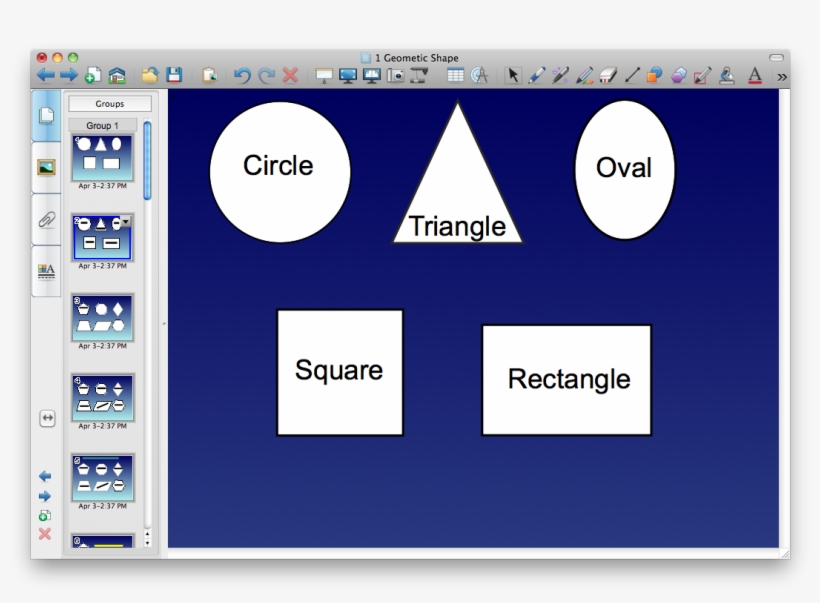Open the page 2 thumbnail menu arrow

[126, 221]
